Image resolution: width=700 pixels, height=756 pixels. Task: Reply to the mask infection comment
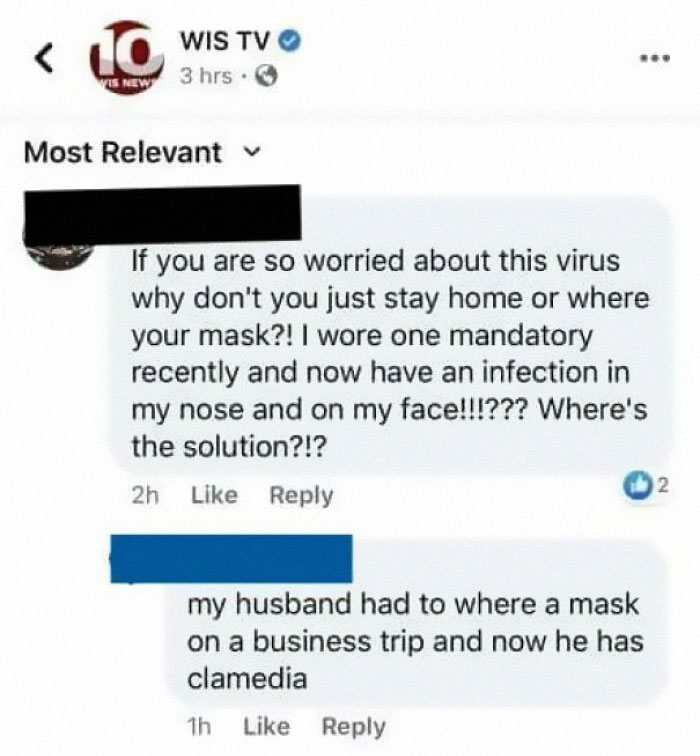pyautogui.click(x=301, y=496)
